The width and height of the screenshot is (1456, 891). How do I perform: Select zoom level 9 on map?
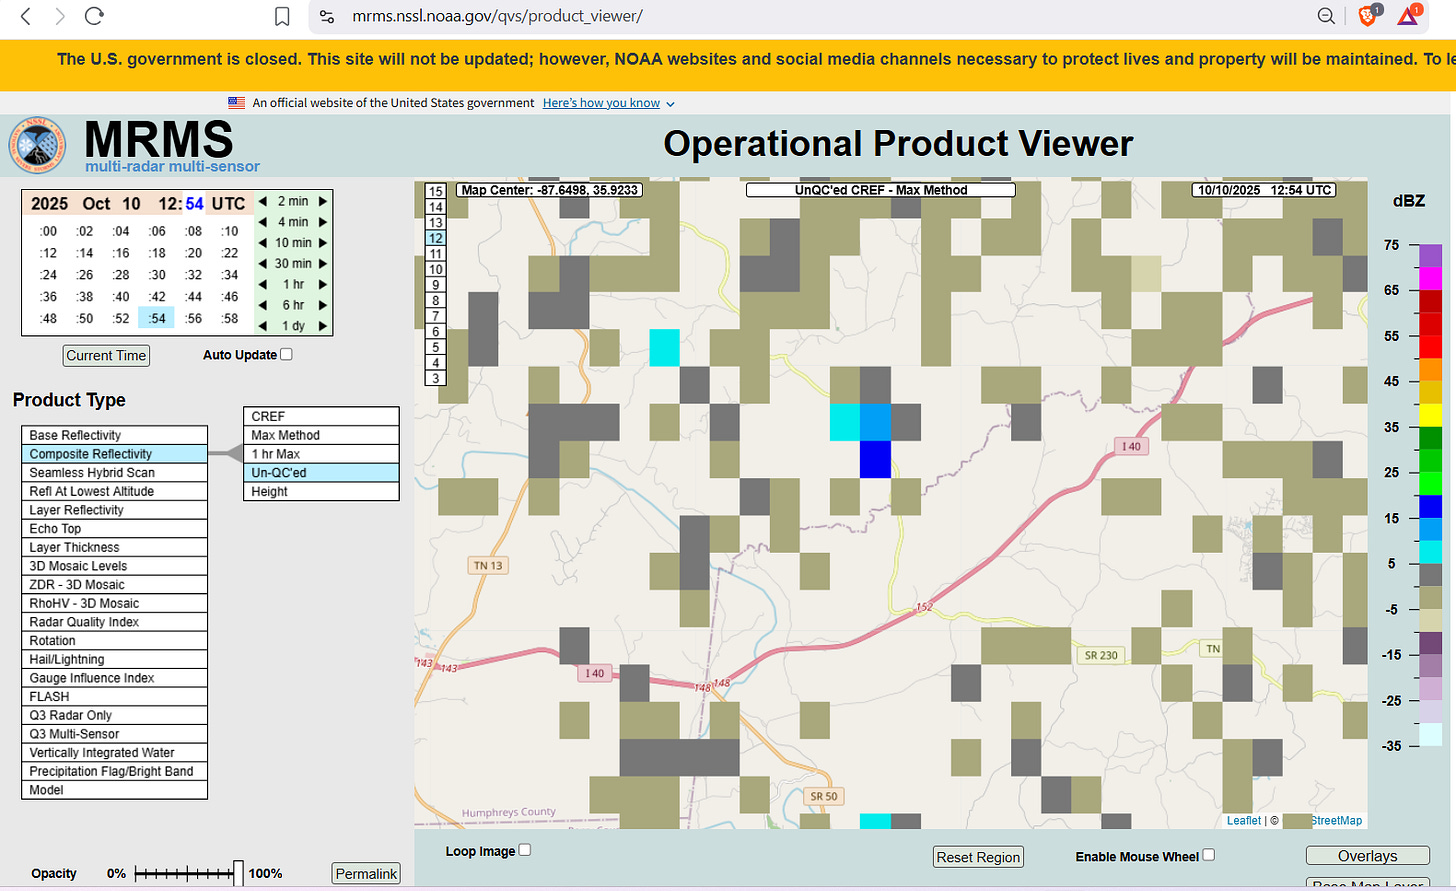point(435,285)
